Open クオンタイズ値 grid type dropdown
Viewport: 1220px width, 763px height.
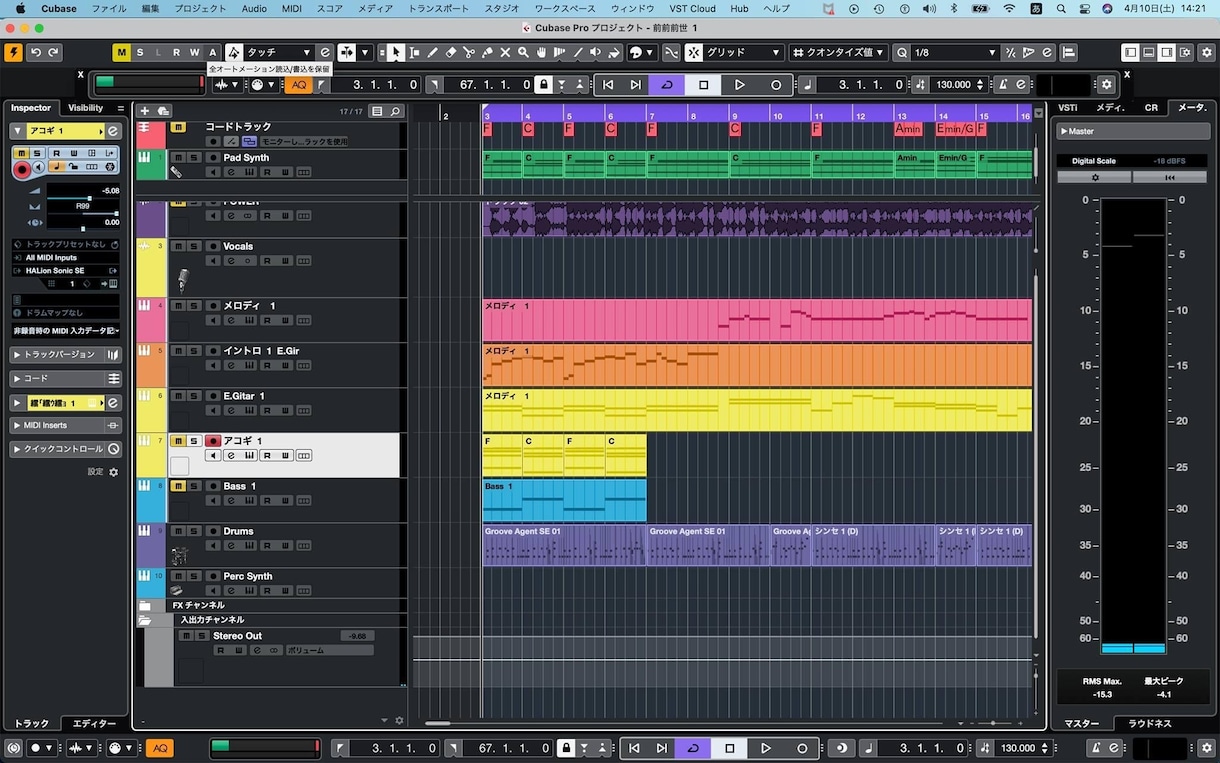coord(838,52)
